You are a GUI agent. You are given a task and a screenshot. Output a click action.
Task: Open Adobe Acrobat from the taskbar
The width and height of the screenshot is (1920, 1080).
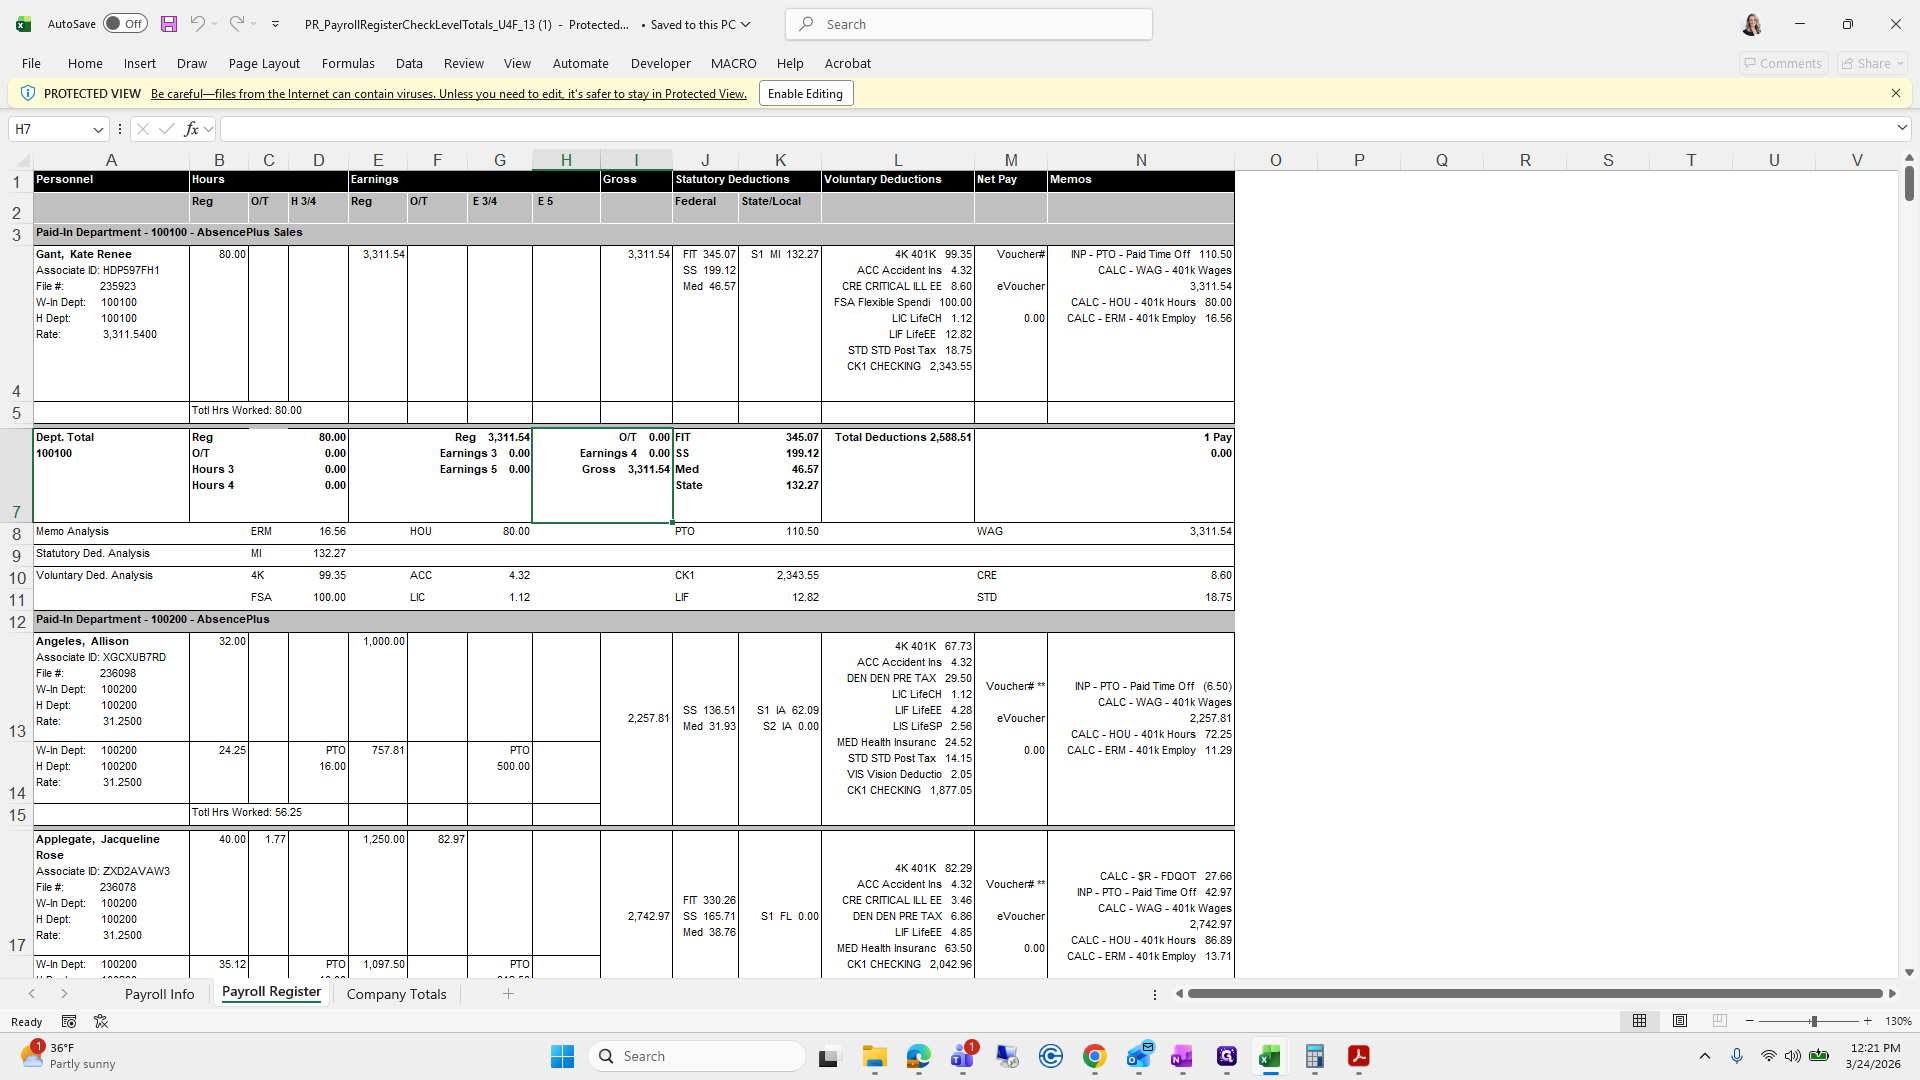pos(1359,1056)
